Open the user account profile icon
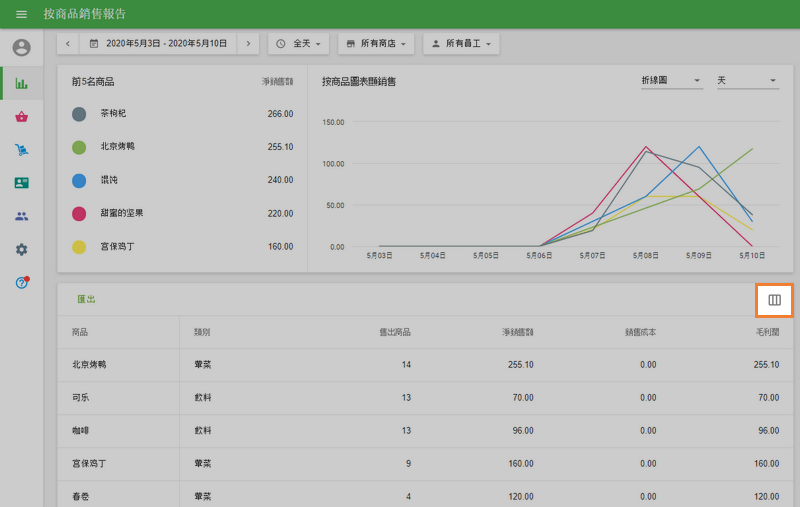This screenshot has width=800, height=507. click(x=21, y=48)
